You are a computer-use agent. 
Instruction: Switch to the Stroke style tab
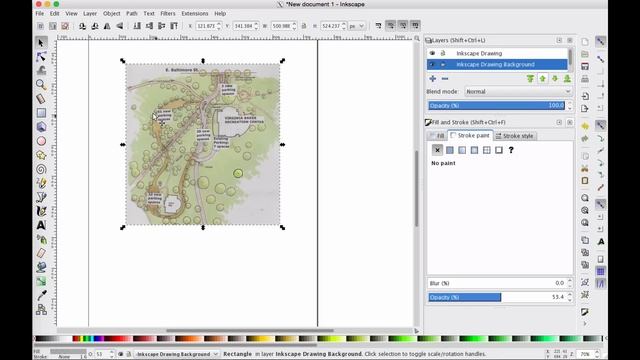pyautogui.click(x=515, y=136)
